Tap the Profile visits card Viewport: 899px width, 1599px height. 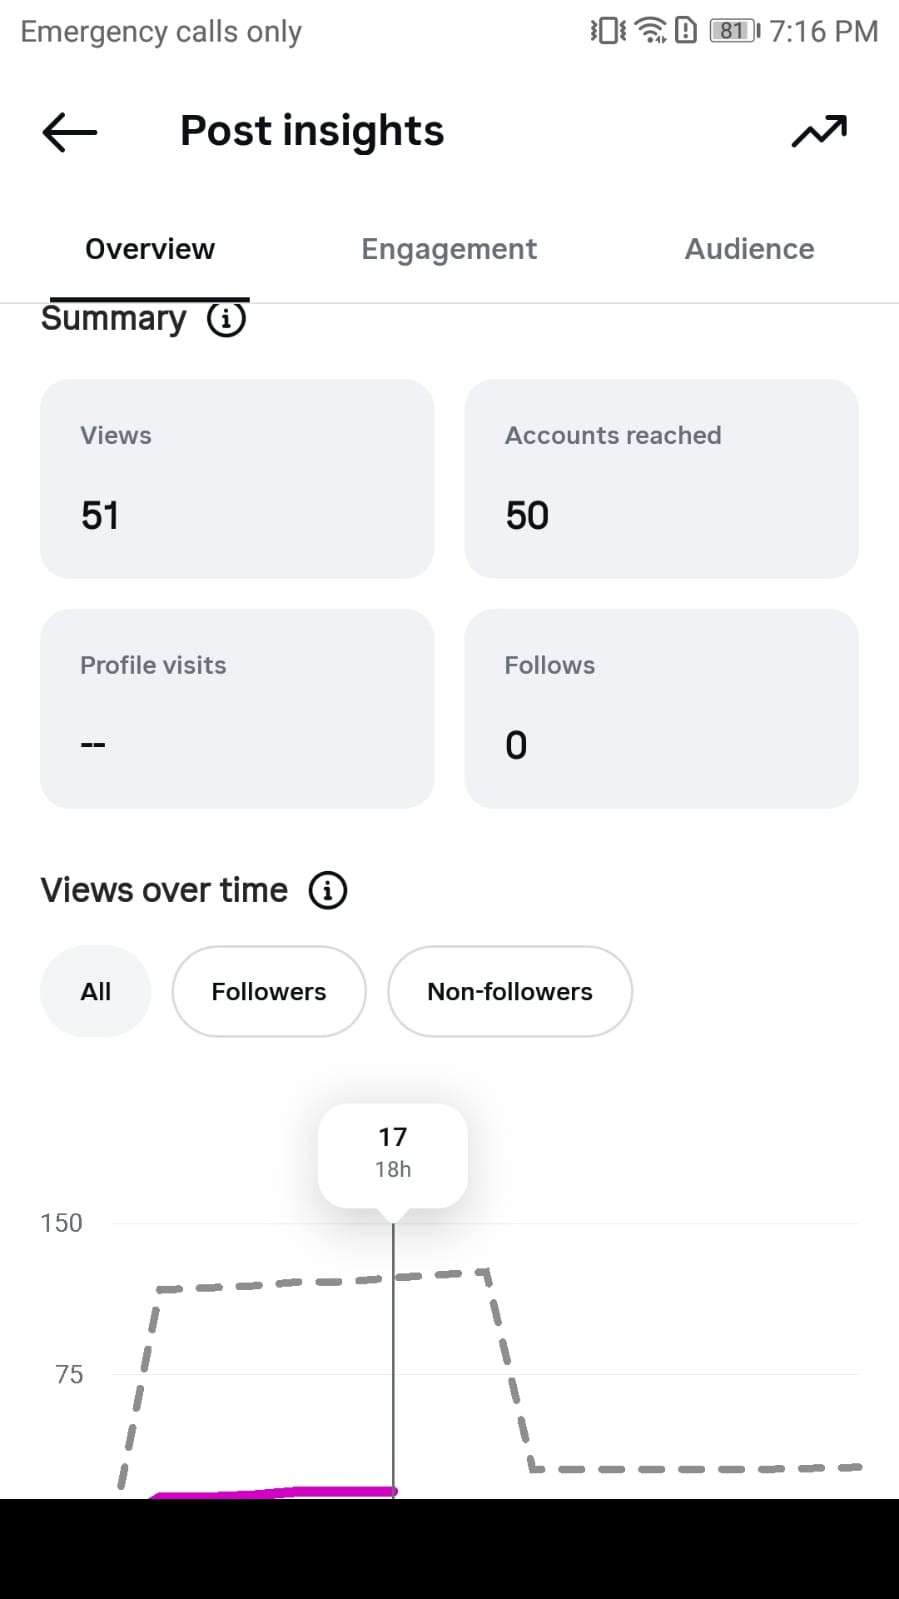point(237,708)
